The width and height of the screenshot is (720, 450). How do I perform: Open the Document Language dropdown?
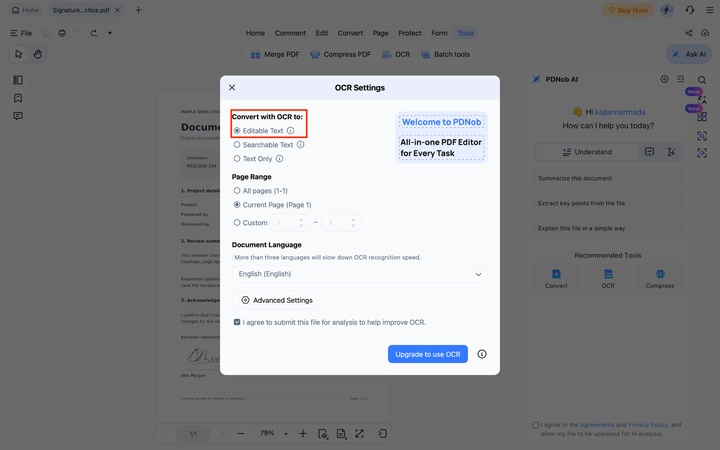360,274
